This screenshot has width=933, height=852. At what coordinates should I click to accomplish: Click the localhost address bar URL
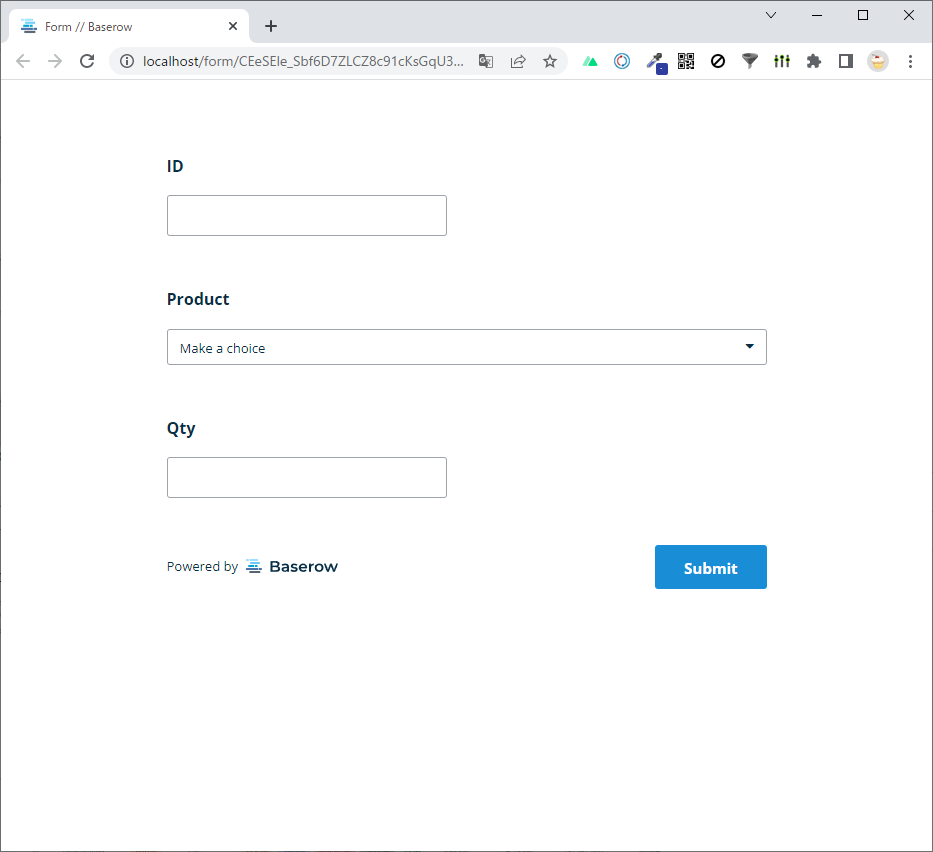303,61
